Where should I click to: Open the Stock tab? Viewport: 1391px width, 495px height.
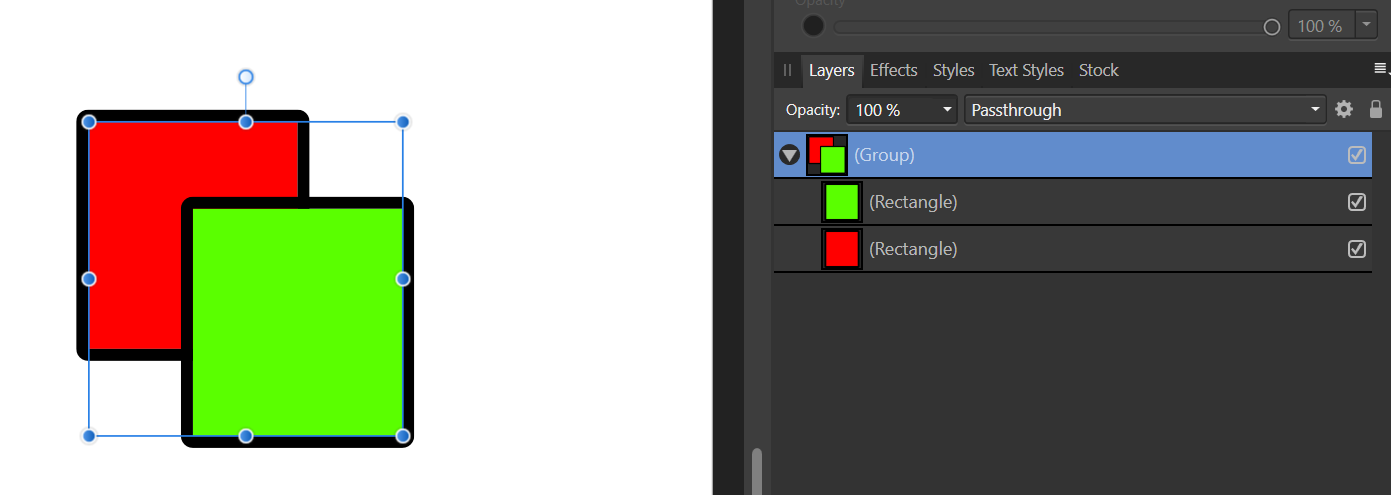pyautogui.click(x=1098, y=70)
